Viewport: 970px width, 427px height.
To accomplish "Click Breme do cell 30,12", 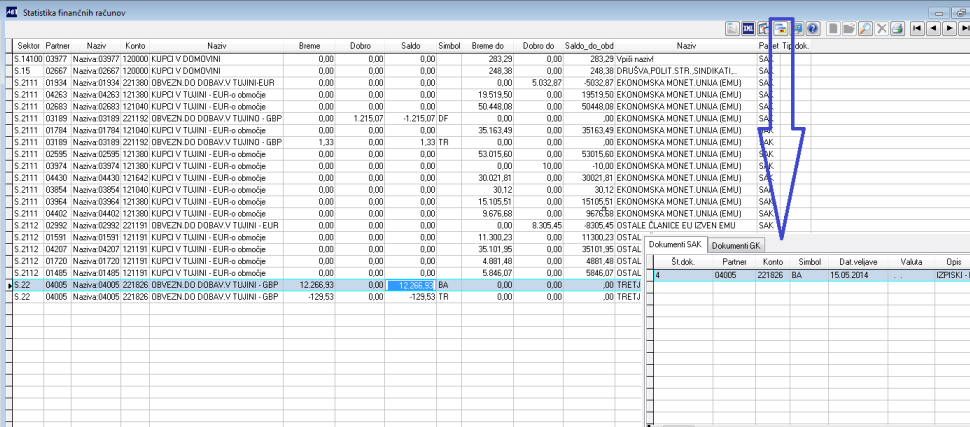I will click(x=488, y=189).
